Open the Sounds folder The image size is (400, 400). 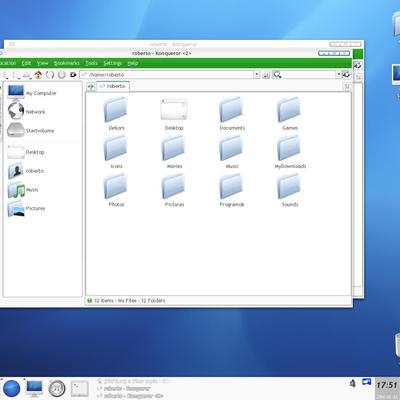(x=290, y=190)
